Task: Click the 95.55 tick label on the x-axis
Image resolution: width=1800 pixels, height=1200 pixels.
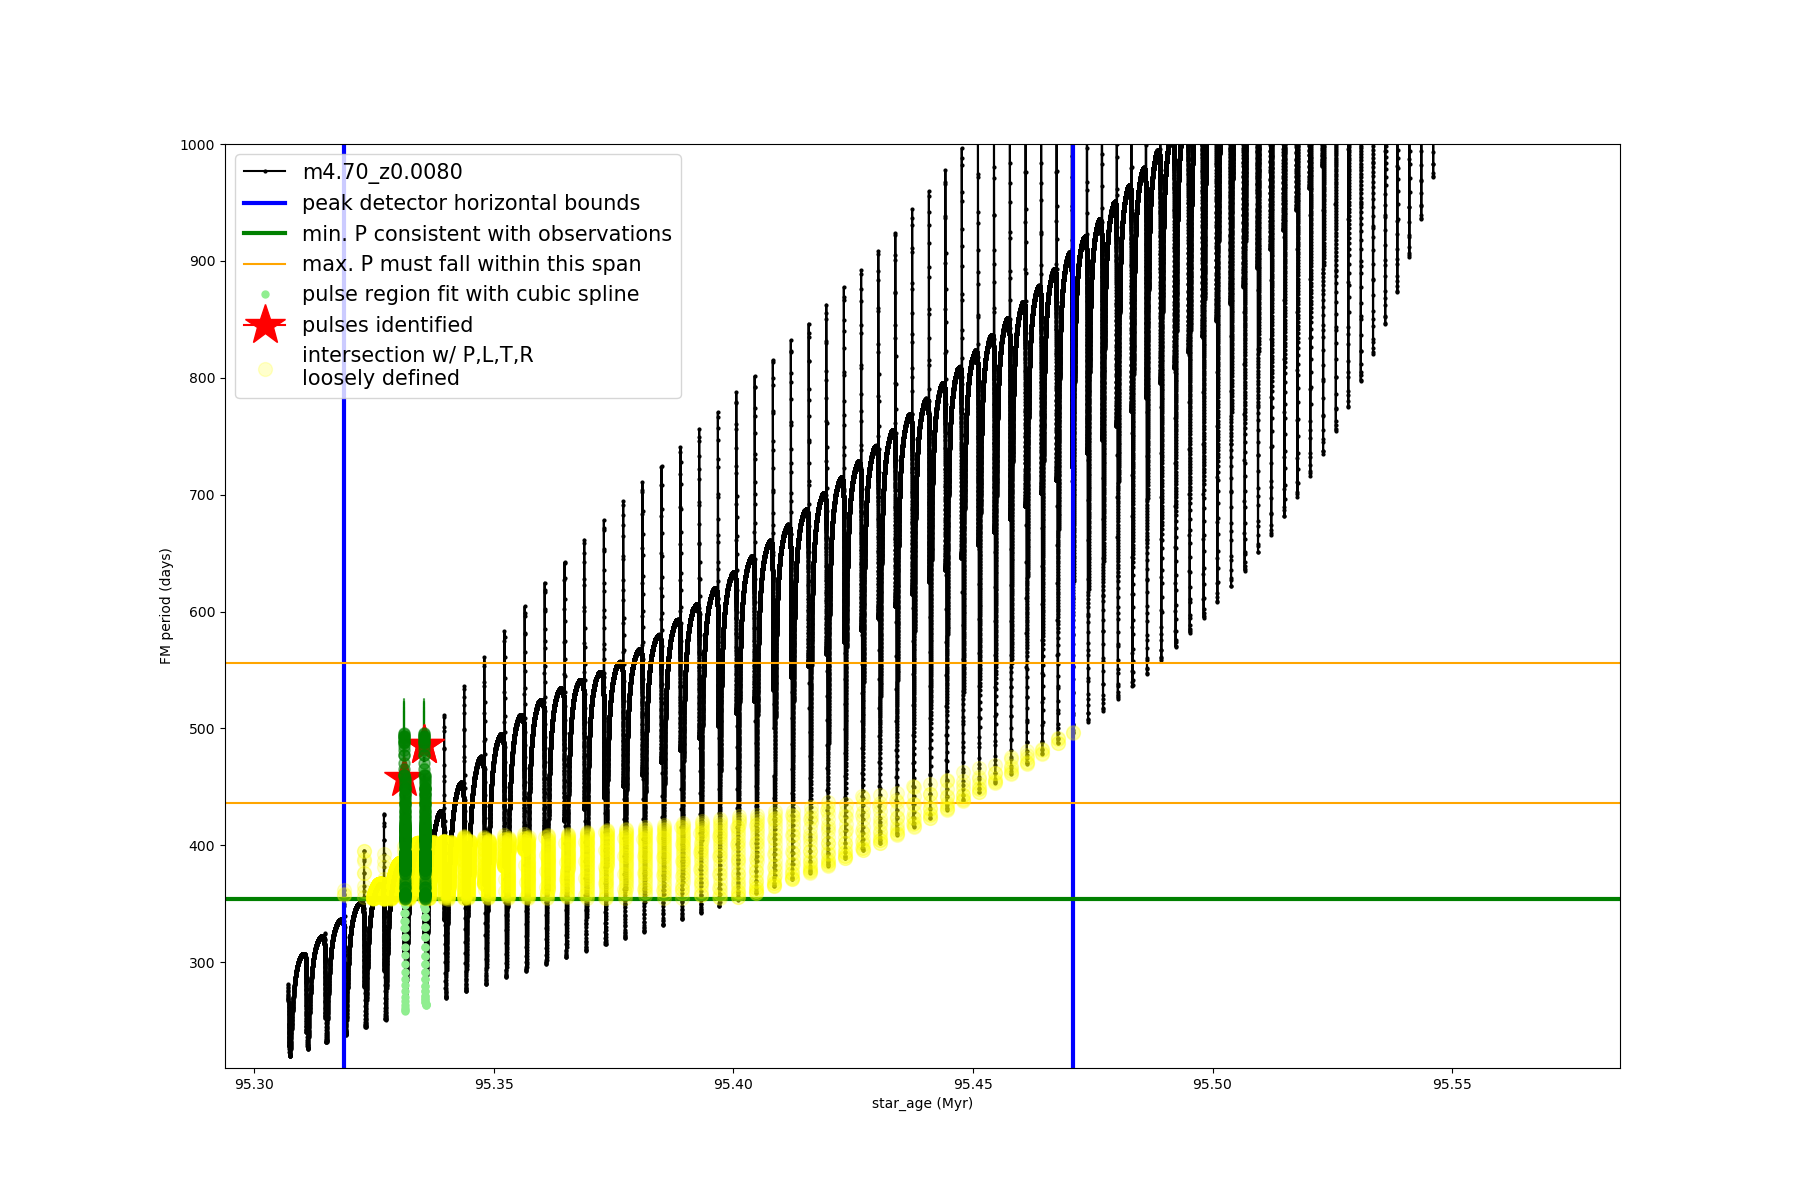Action: pyautogui.click(x=1452, y=1085)
